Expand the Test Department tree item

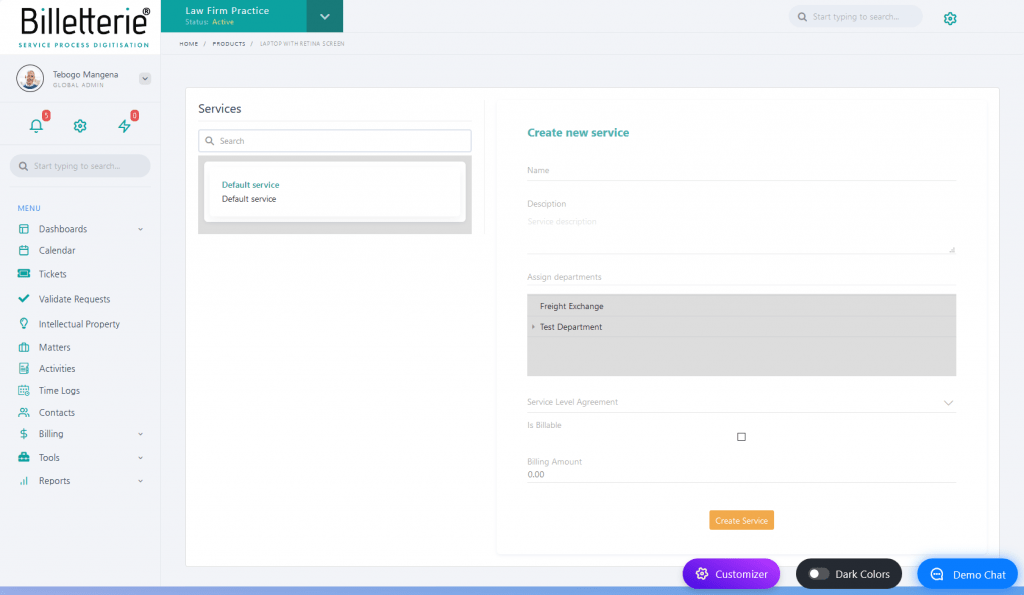coord(532,327)
